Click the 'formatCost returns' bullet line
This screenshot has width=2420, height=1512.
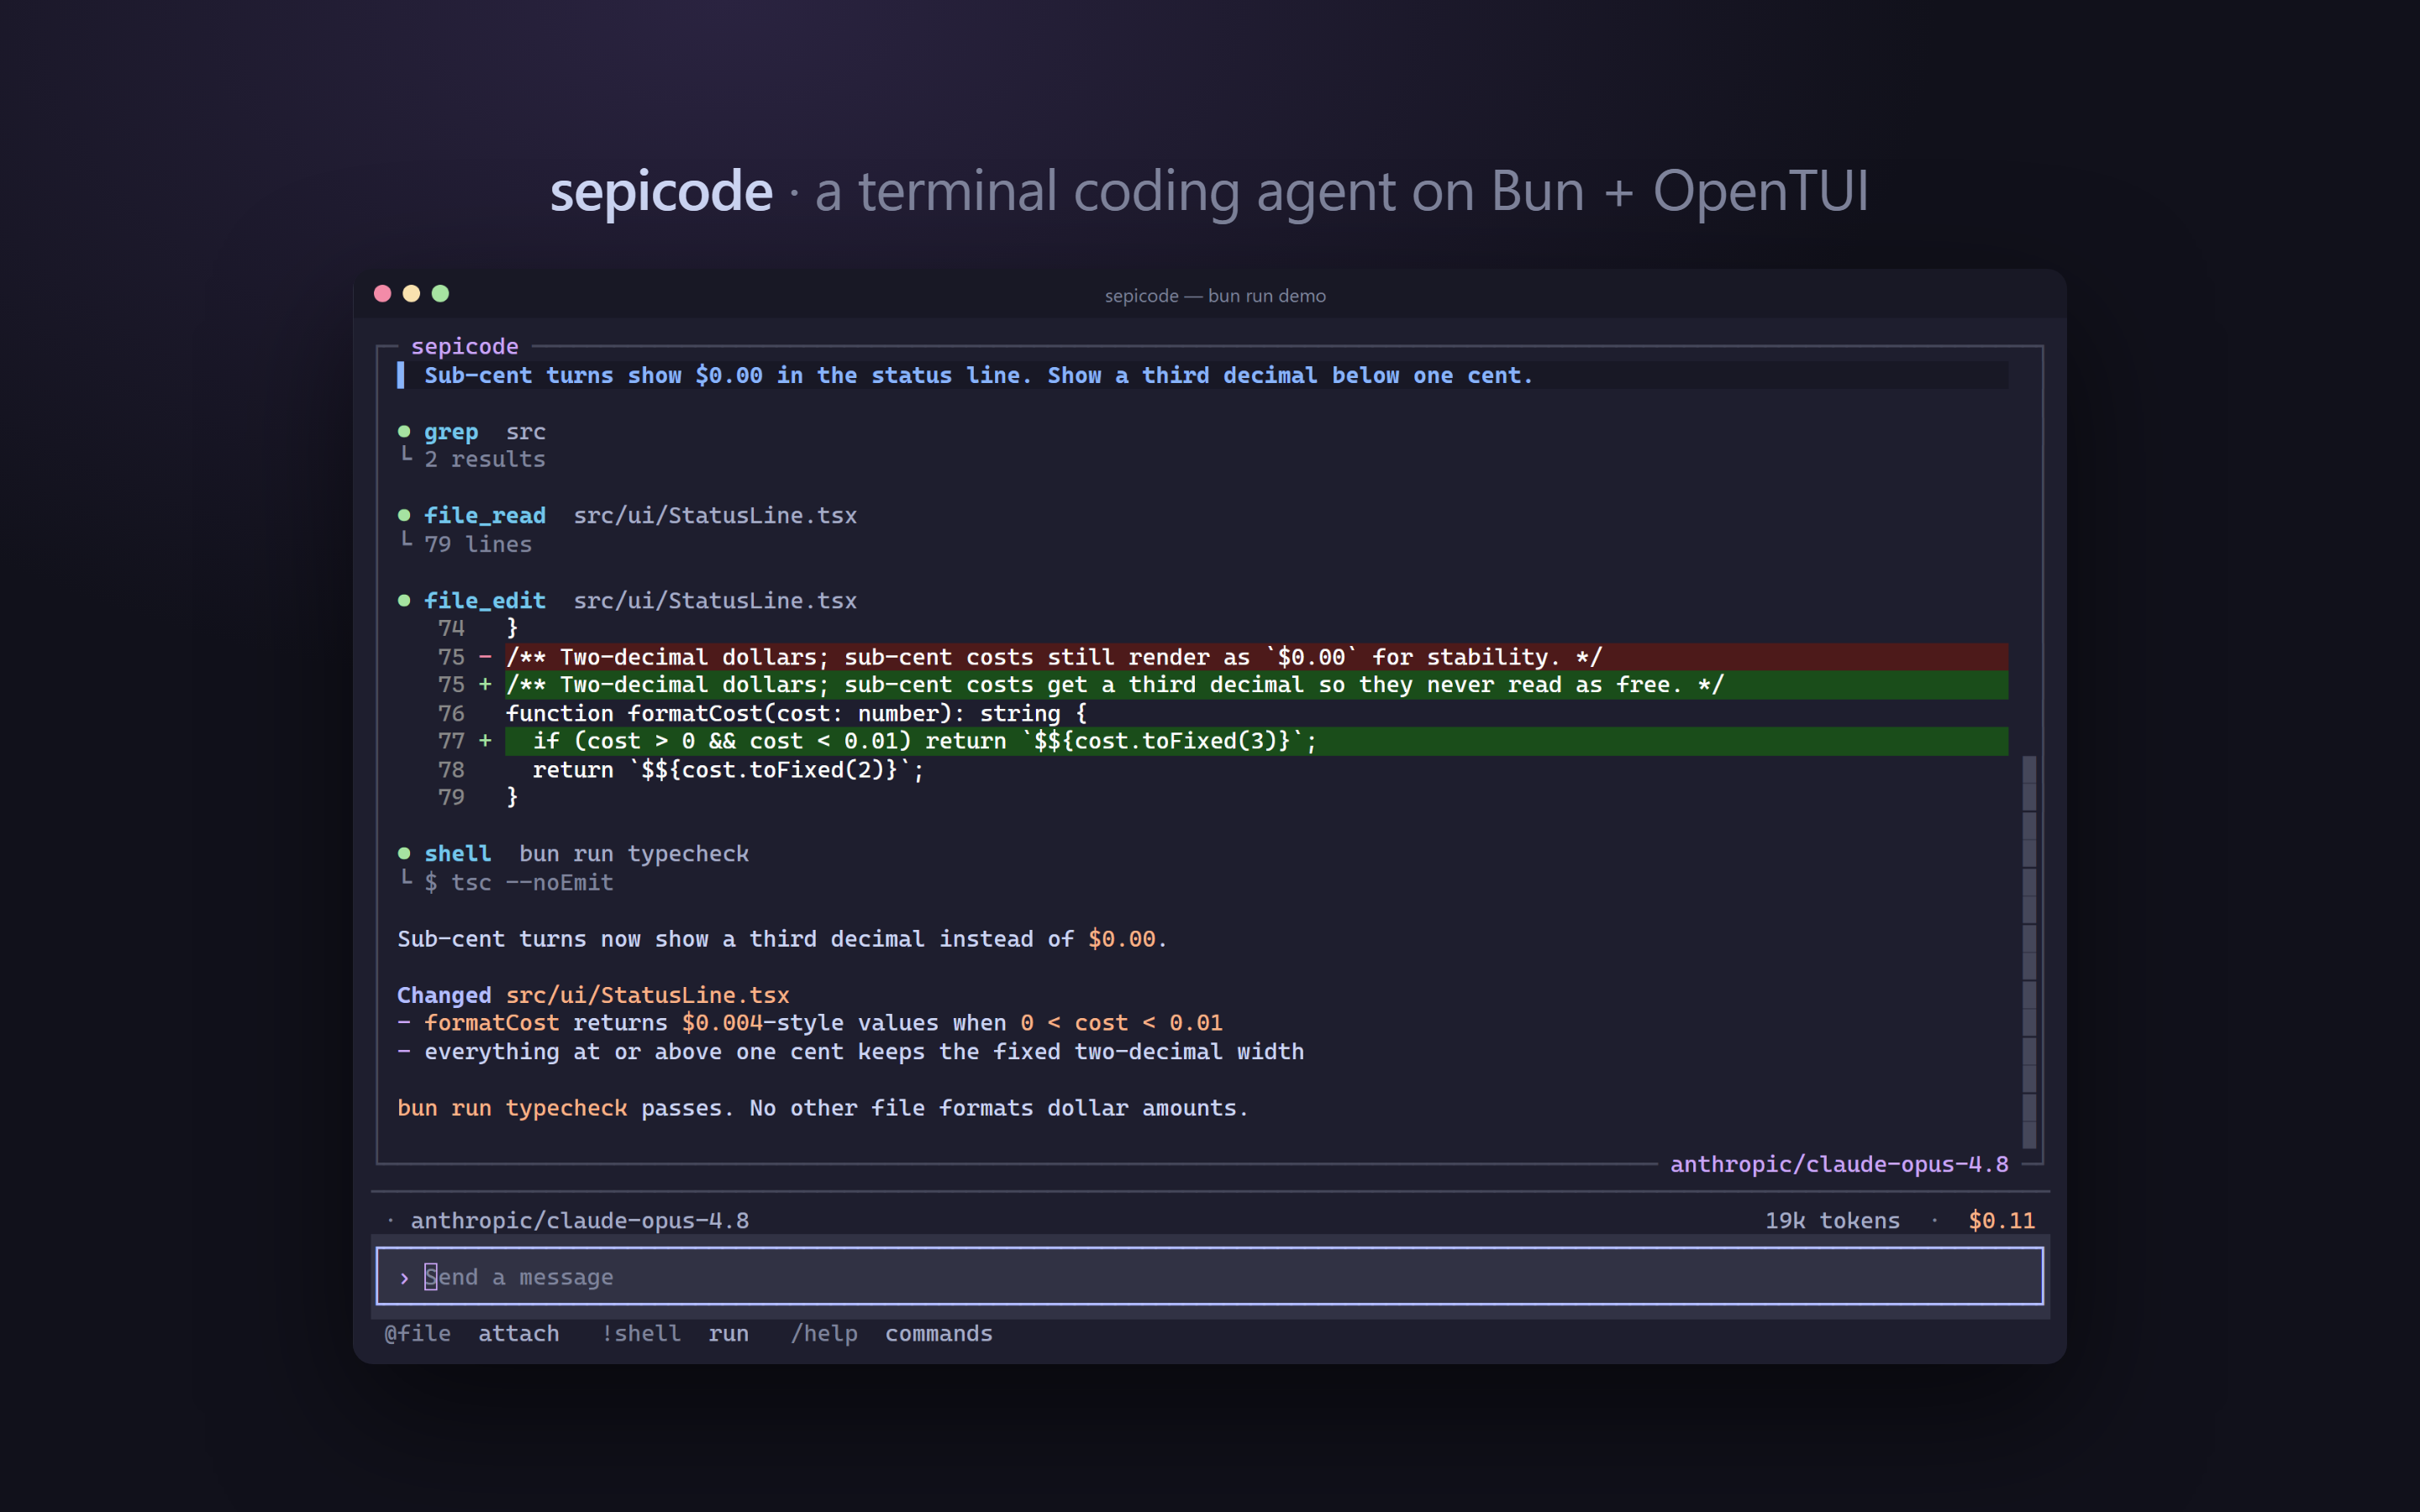pyautogui.click(x=810, y=1024)
